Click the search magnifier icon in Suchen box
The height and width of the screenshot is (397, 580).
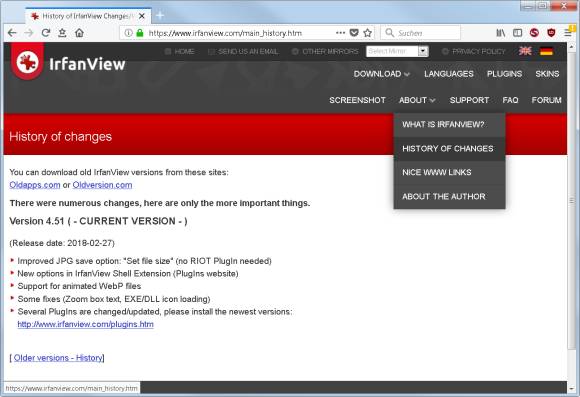pos(389,33)
